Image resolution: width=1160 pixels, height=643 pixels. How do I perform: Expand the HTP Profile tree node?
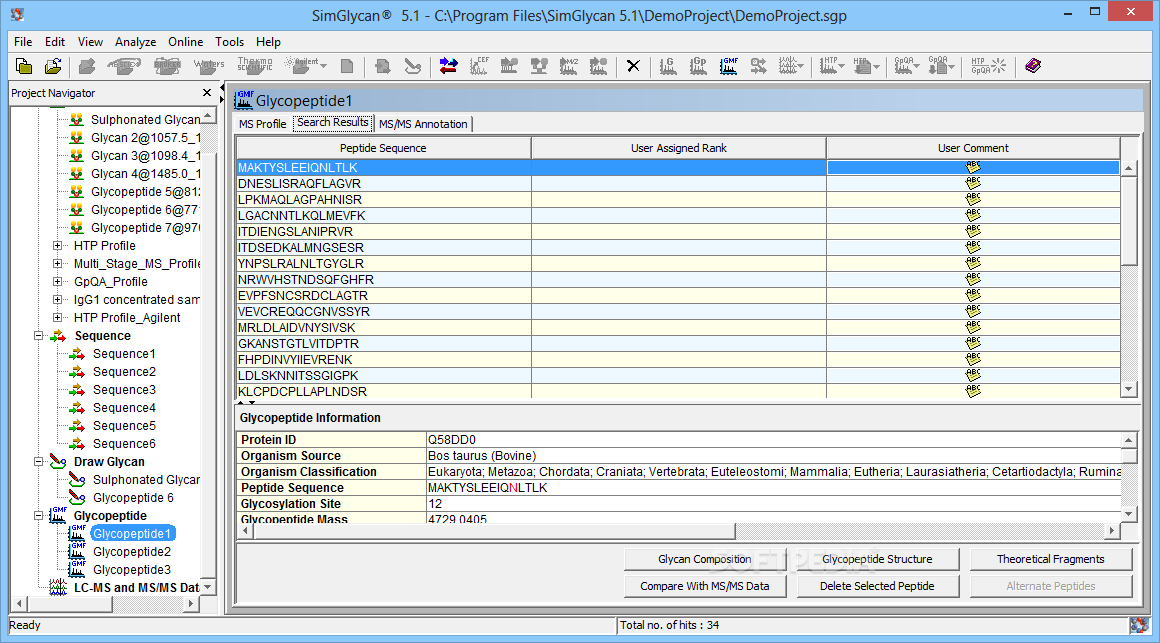click(x=58, y=246)
